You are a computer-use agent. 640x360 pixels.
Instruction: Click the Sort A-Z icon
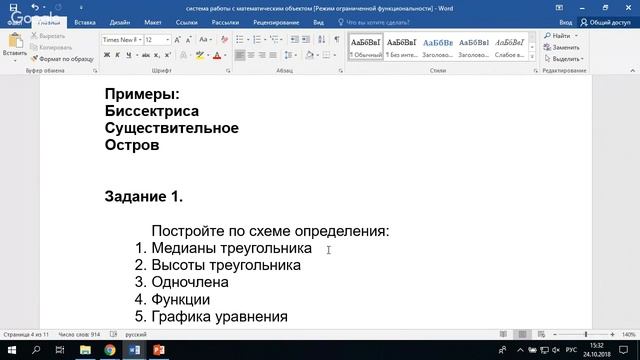pos(322,40)
